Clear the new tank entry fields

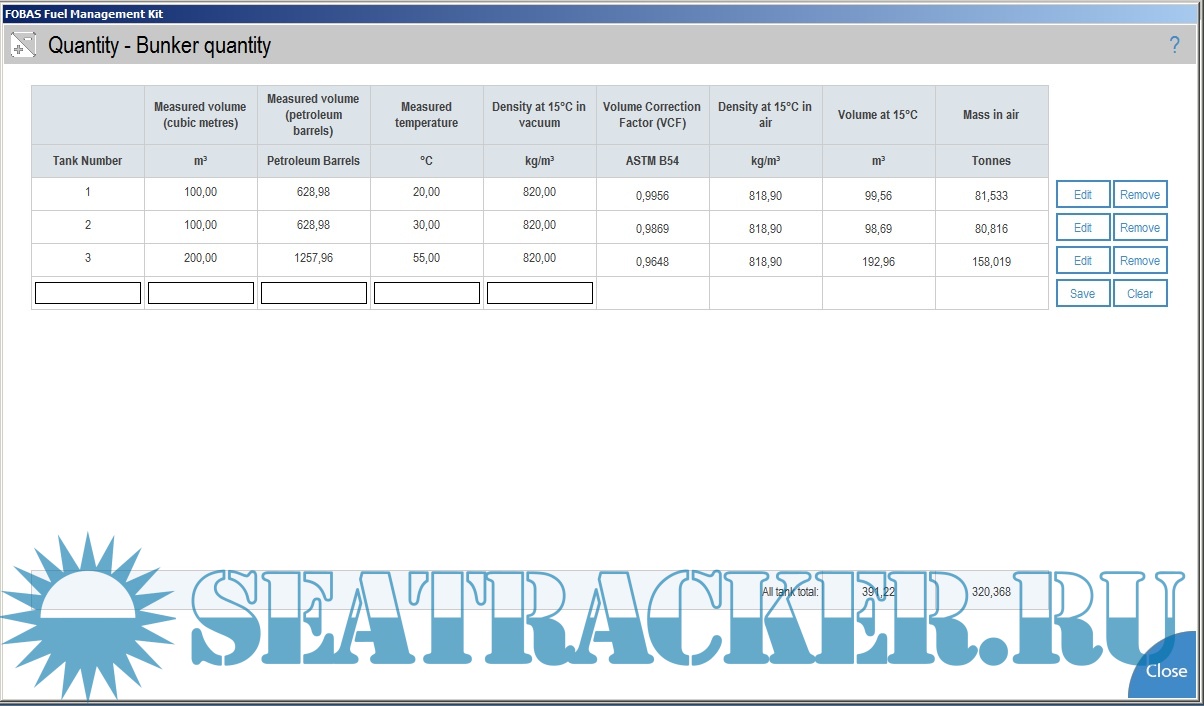tap(1139, 294)
